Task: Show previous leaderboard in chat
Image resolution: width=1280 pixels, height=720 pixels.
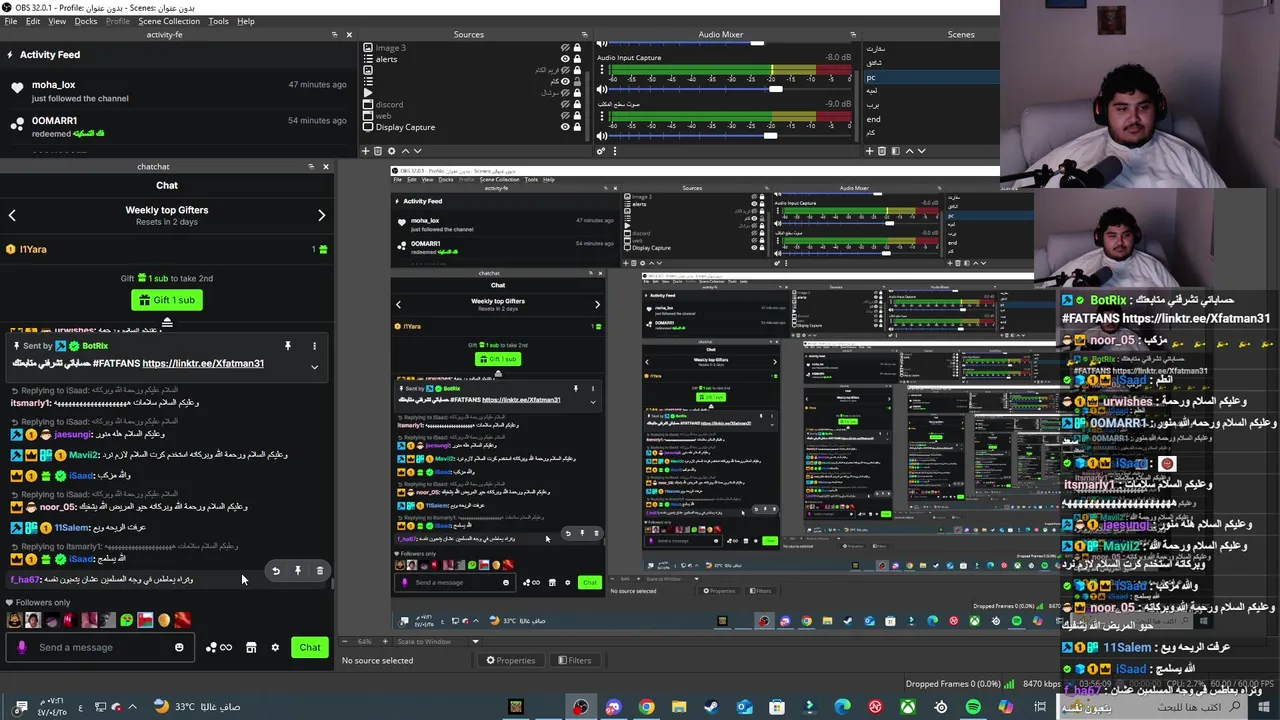Action: (12, 215)
